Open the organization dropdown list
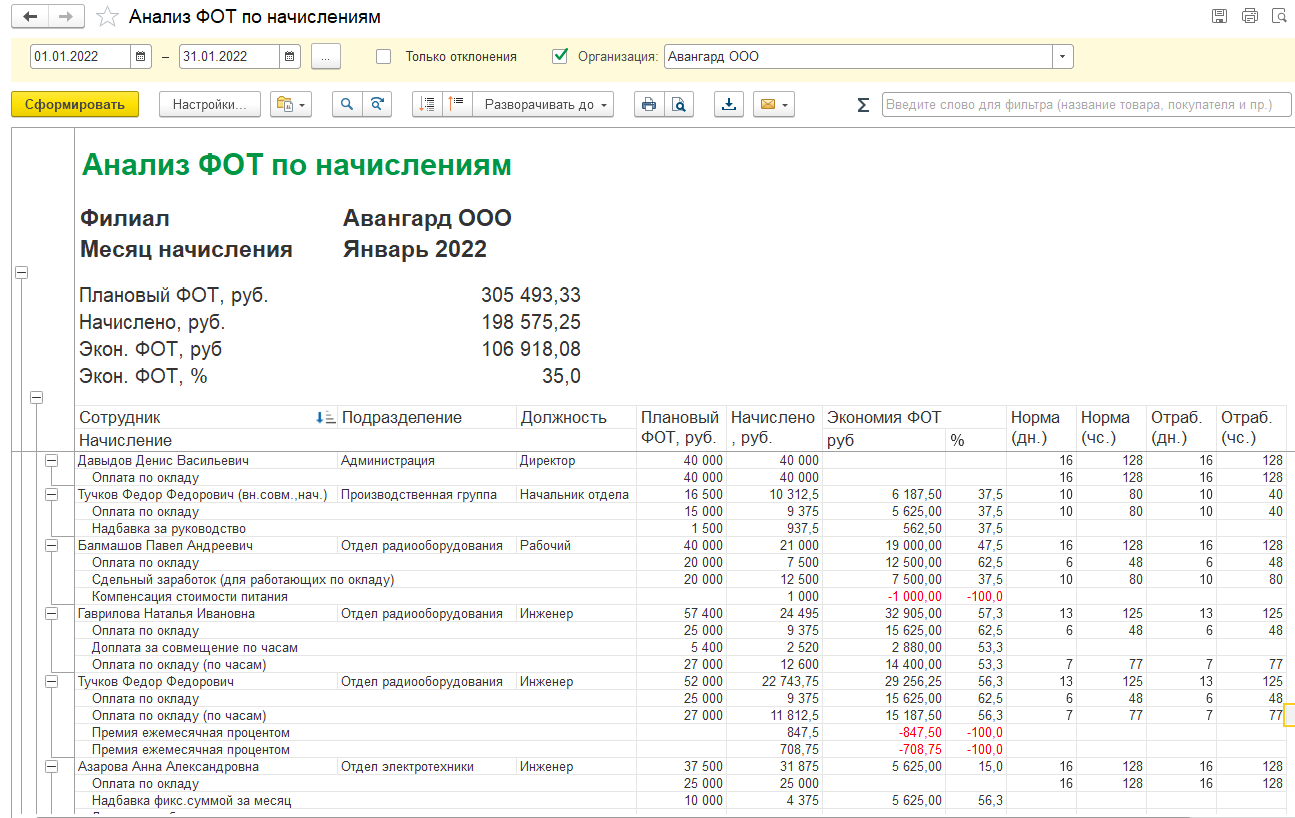 tap(1062, 57)
